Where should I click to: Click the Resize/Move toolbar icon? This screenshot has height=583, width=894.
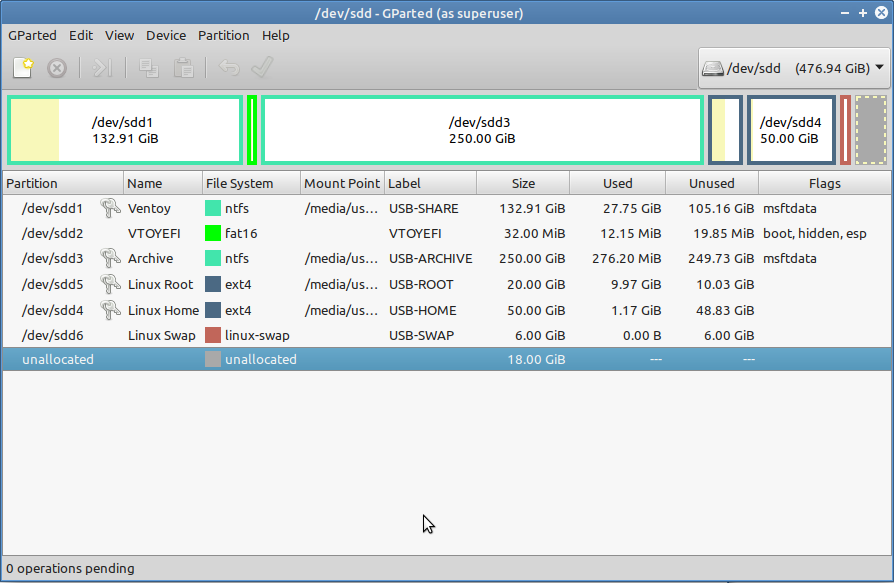[102, 68]
